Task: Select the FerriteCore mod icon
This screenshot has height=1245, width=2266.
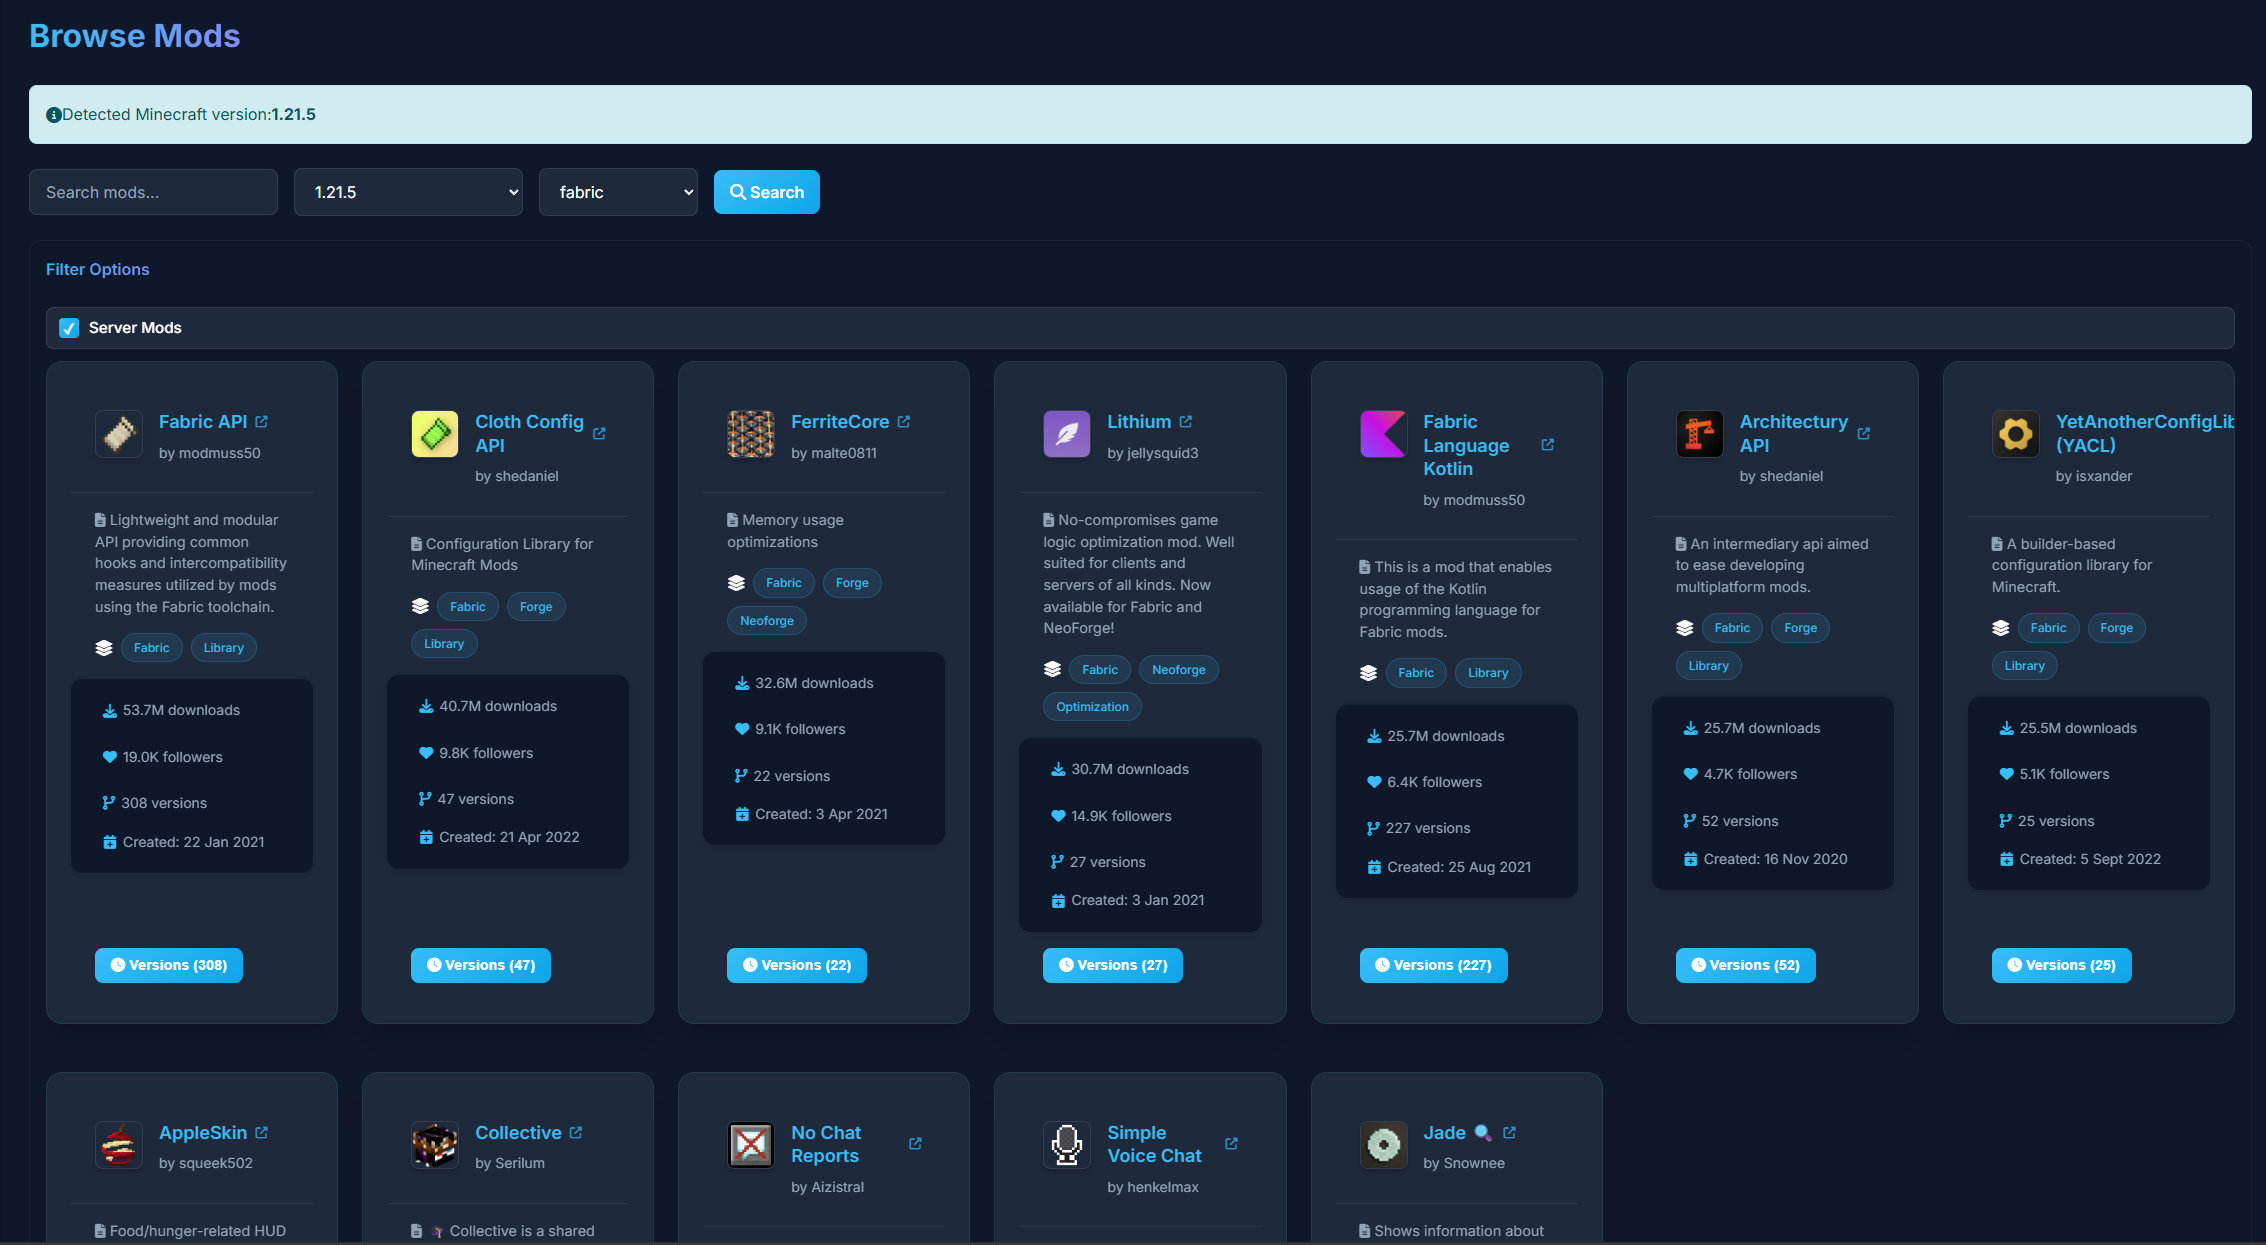Action: 750,434
